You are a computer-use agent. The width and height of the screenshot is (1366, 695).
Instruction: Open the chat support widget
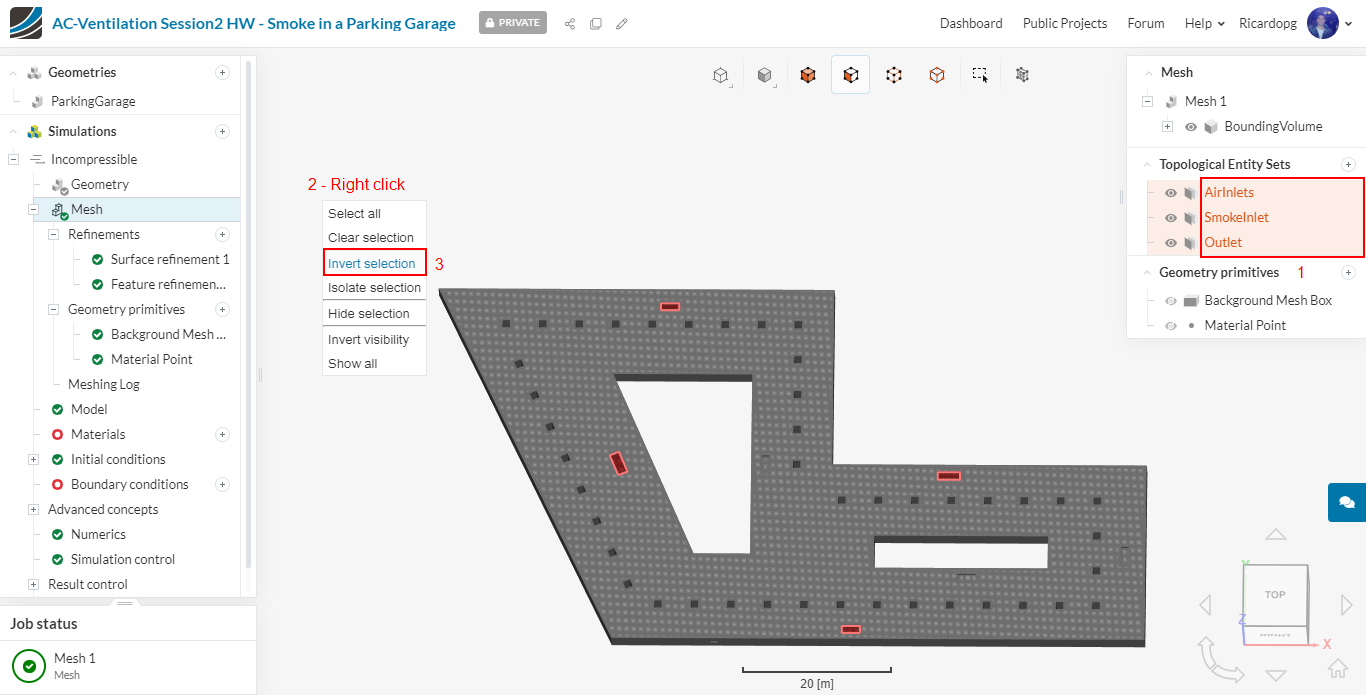pos(1347,502)
